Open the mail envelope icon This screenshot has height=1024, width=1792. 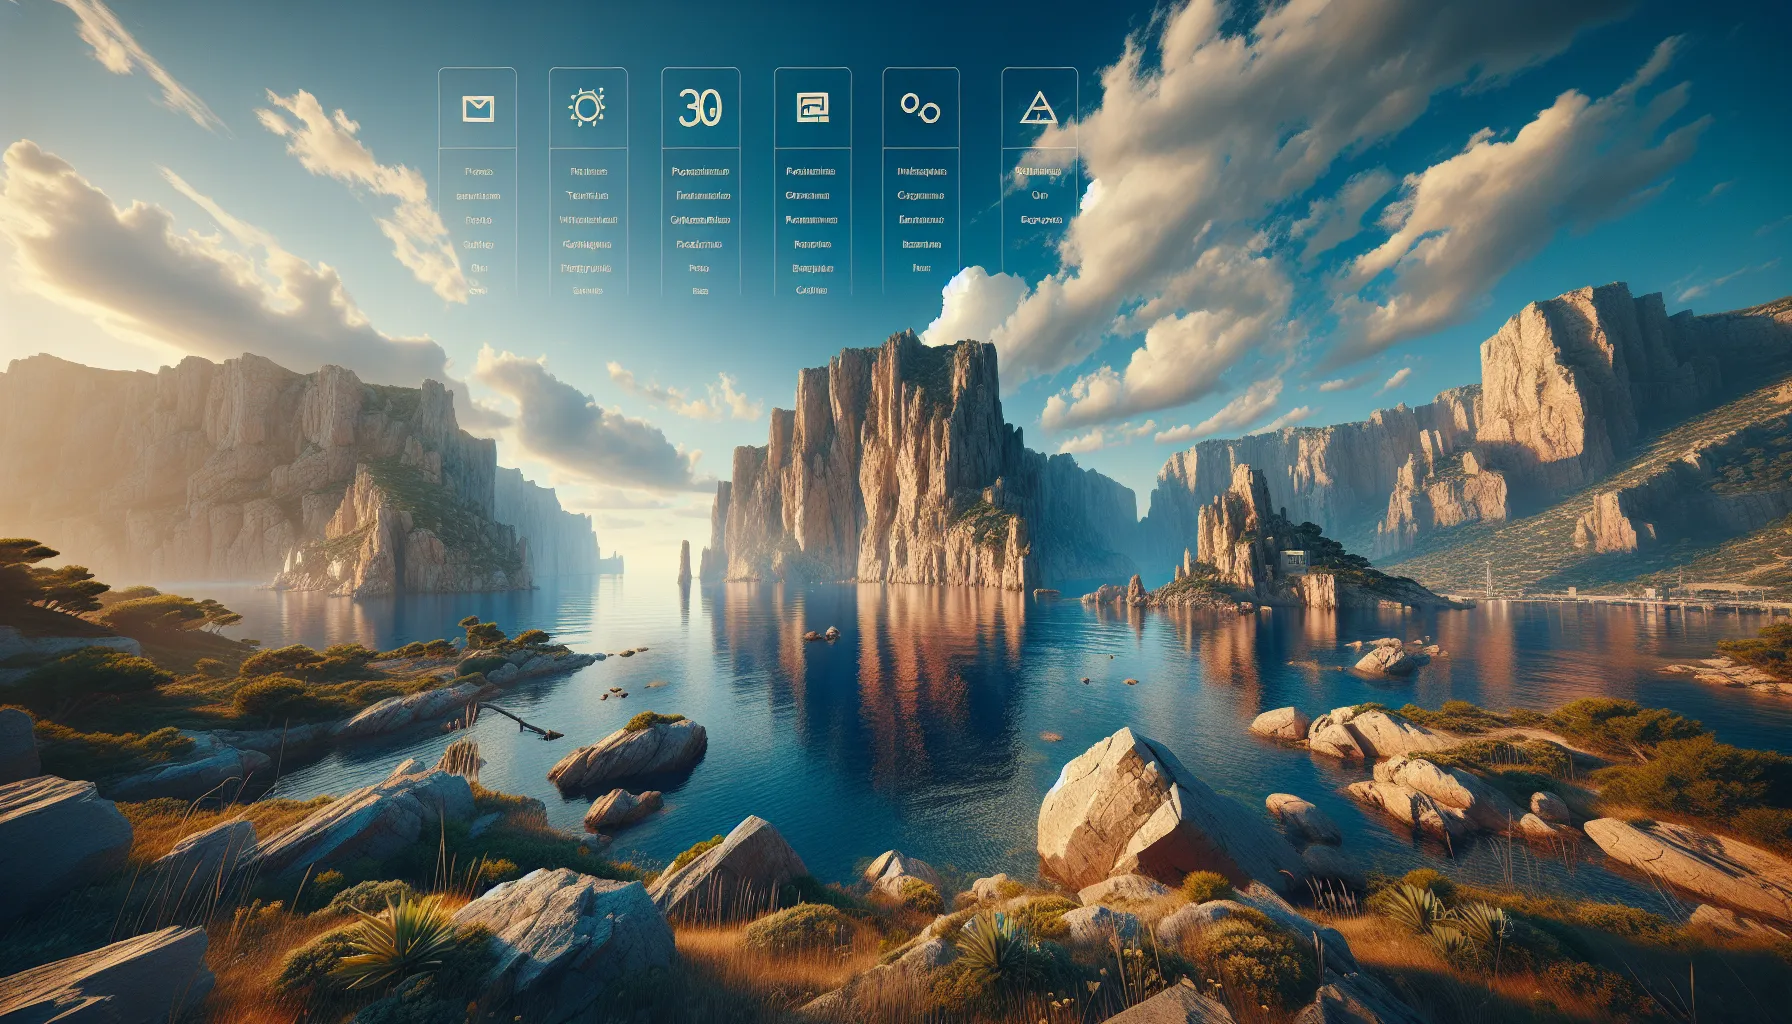click(x=479, y=108)
